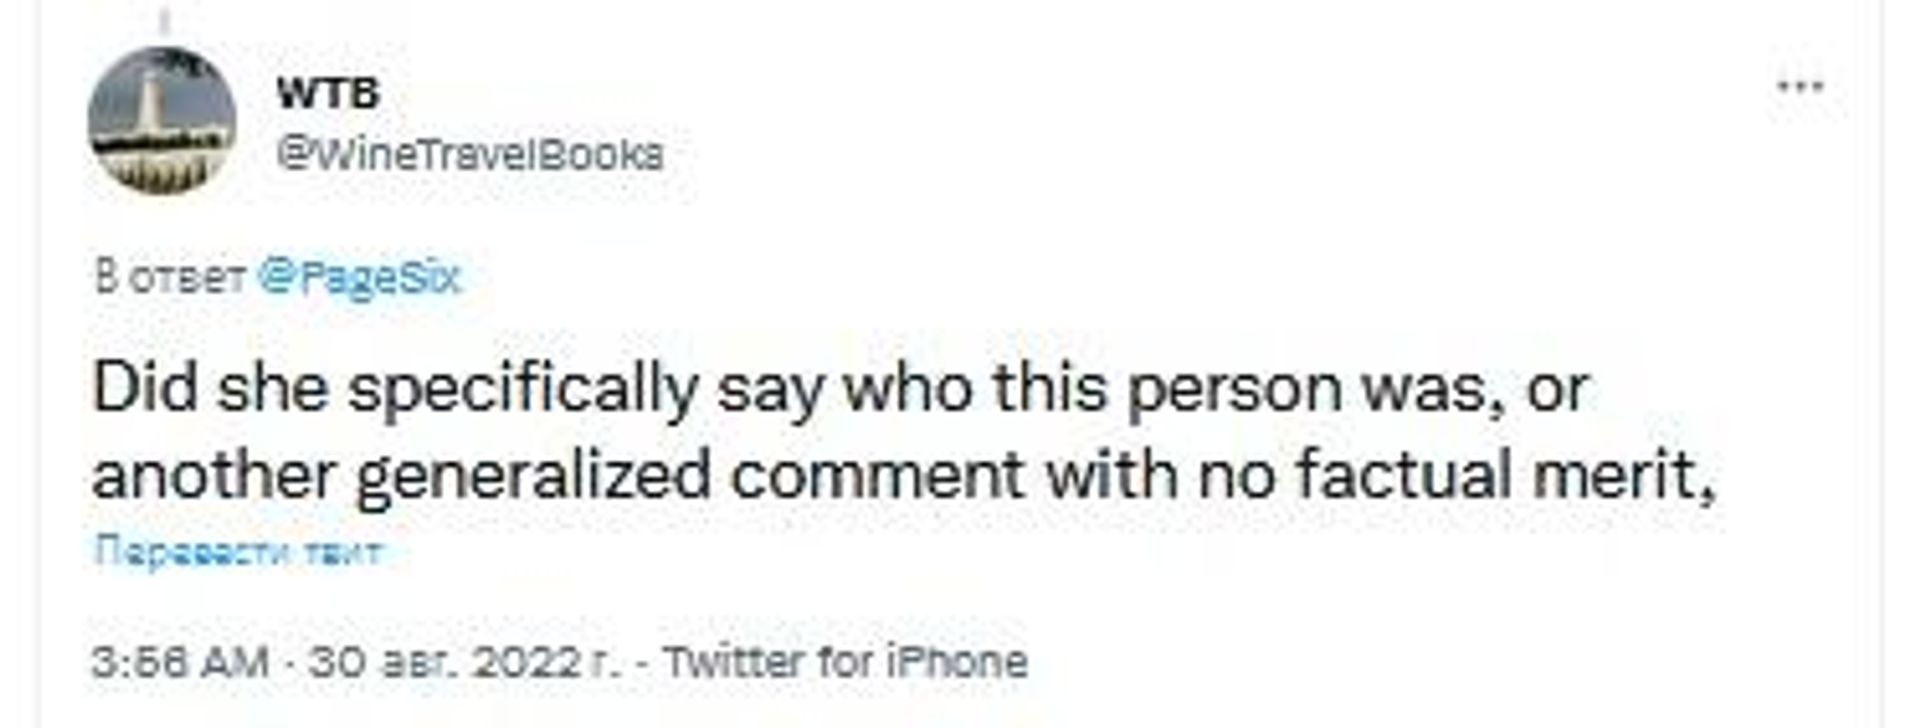Click the tower image inside the round avatar
This screenshot has height=728, width=1920.
pos(152,107)
